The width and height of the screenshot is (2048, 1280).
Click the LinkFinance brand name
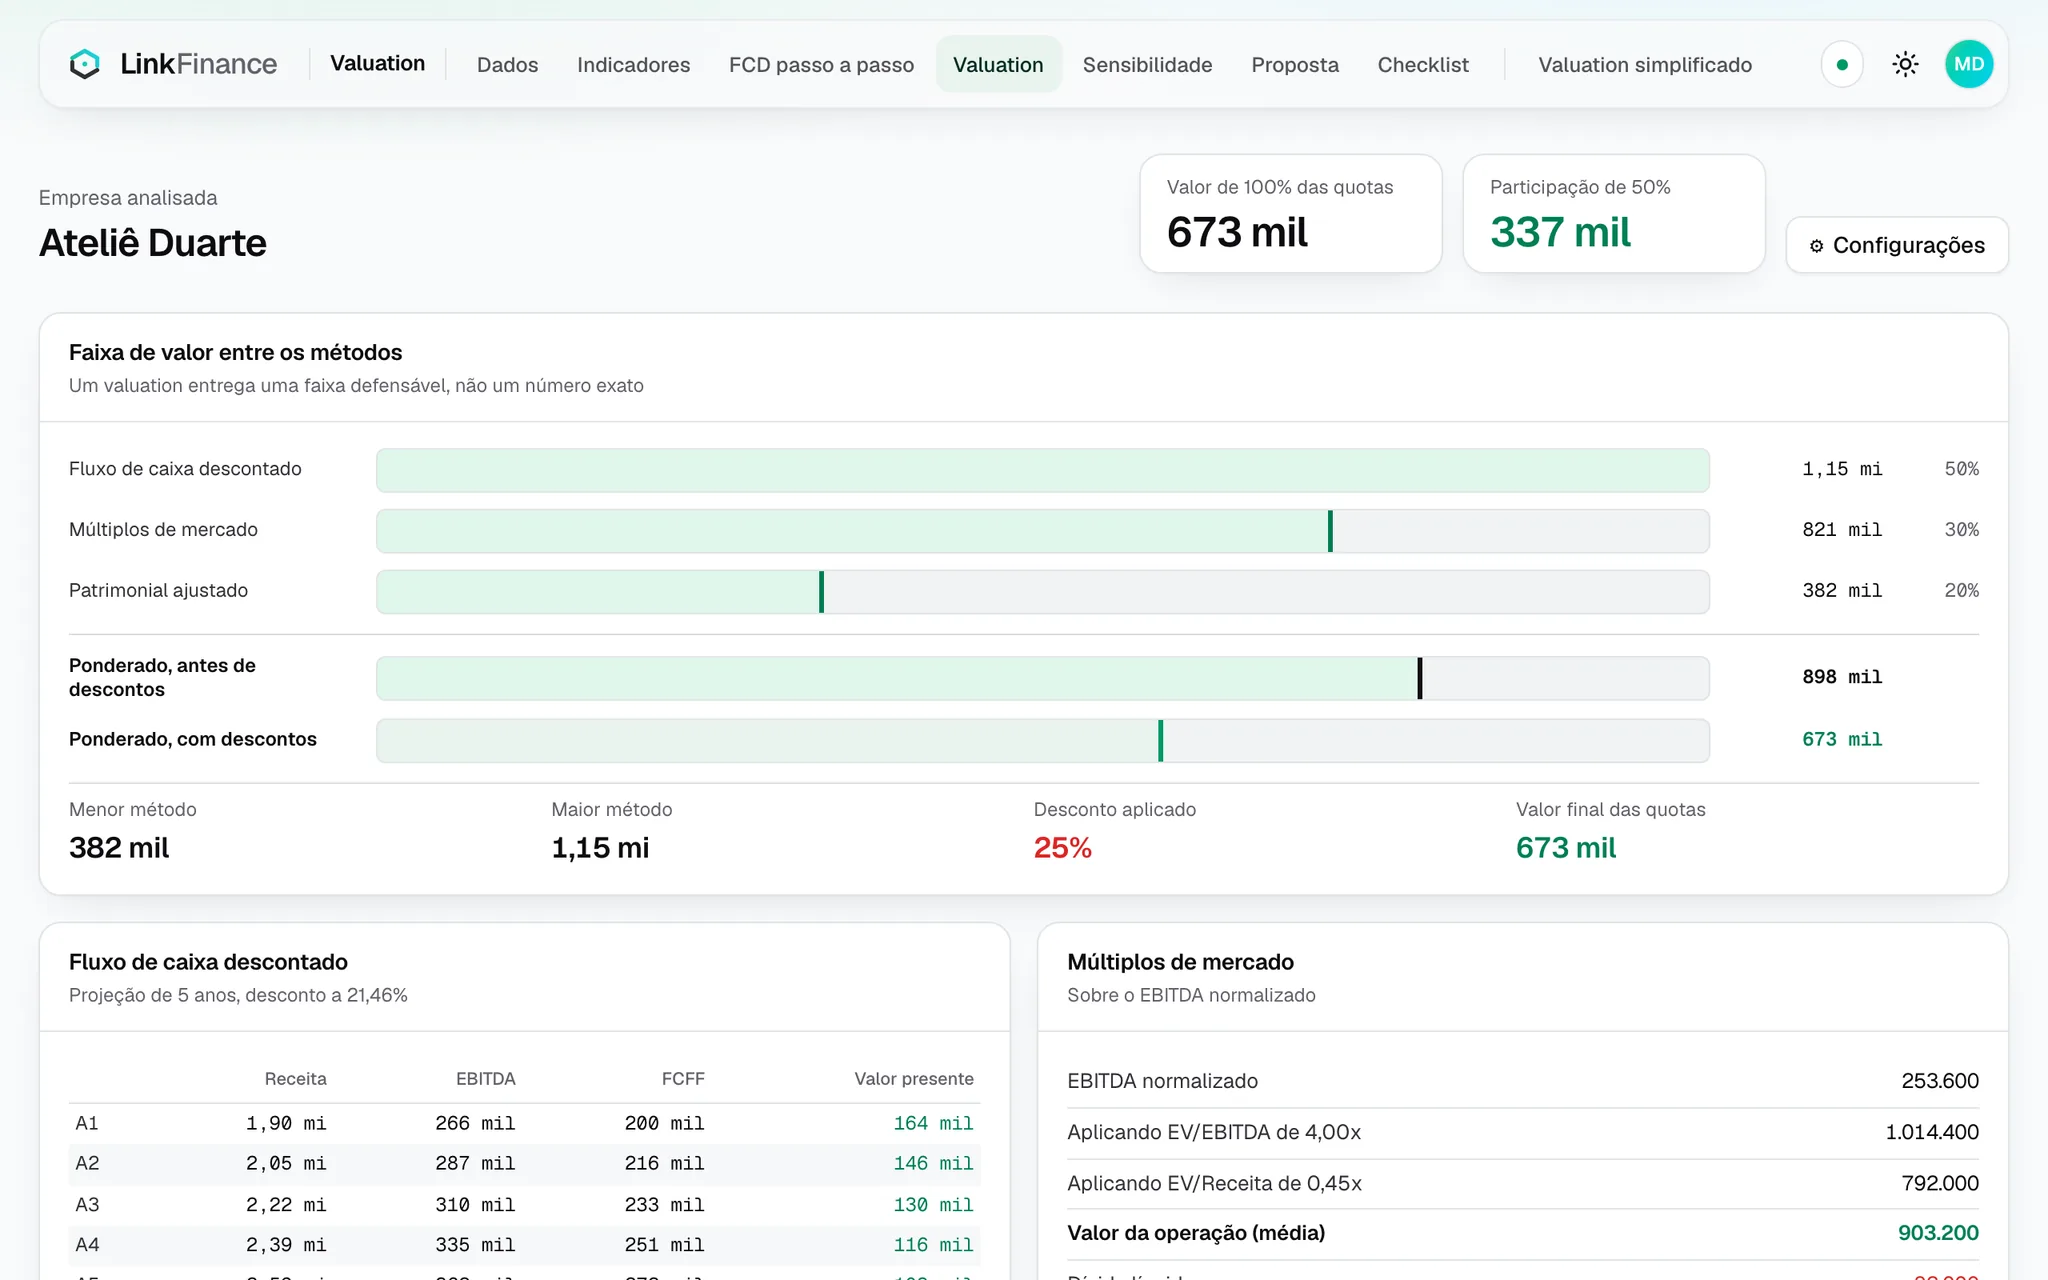pyautogui.click(x=198, y=64)
